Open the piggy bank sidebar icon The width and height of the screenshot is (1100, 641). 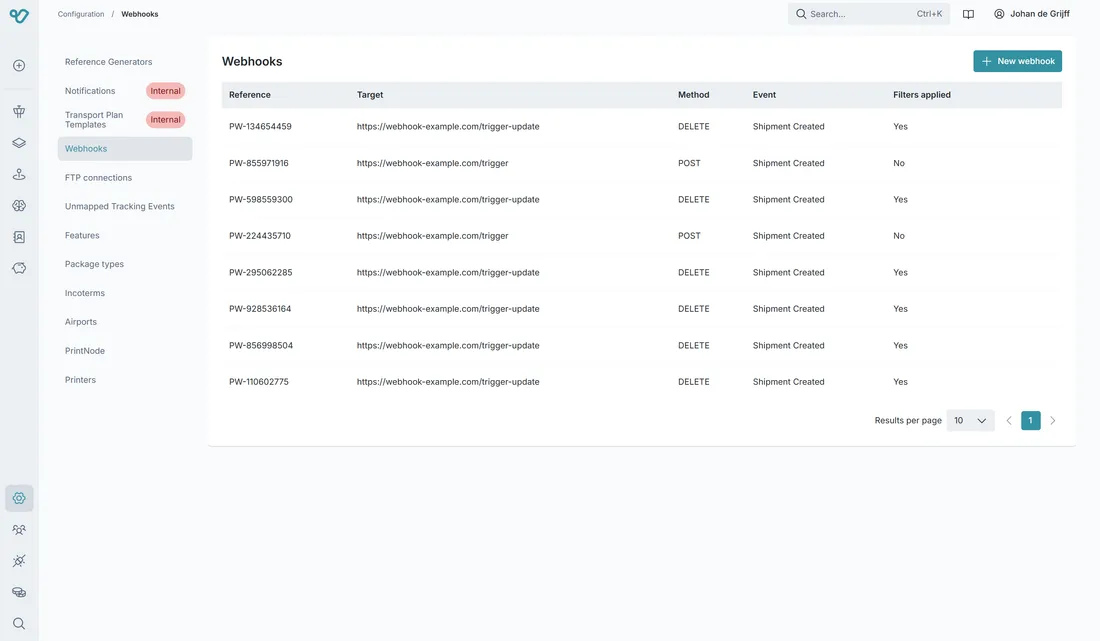click(x=19, y=268)
